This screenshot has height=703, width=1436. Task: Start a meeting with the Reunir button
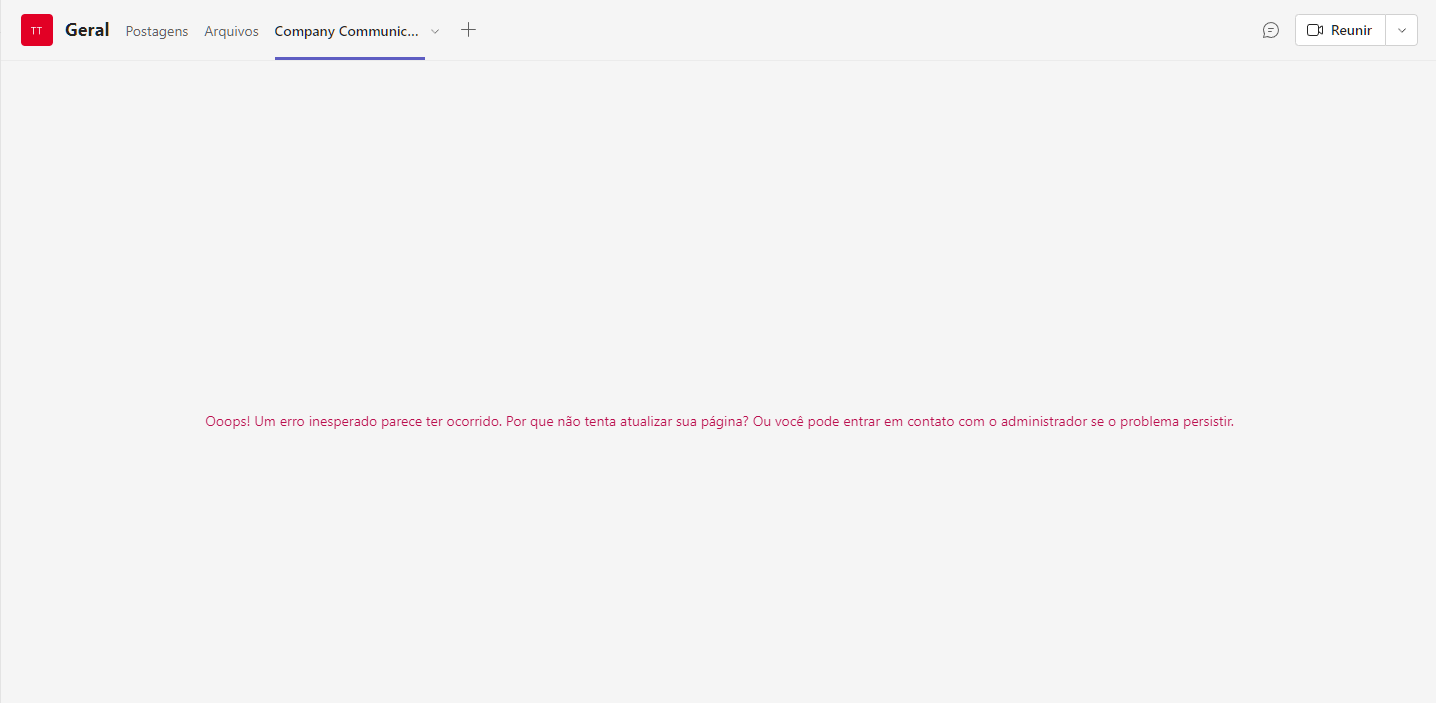(x=1340, y=30)
